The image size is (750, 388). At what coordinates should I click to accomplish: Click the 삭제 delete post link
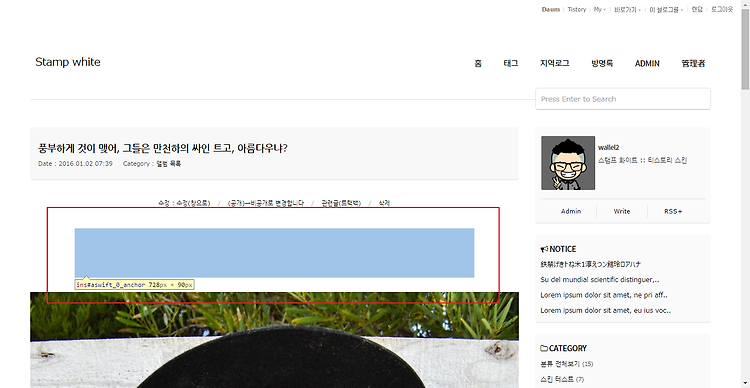coord(384,203)
